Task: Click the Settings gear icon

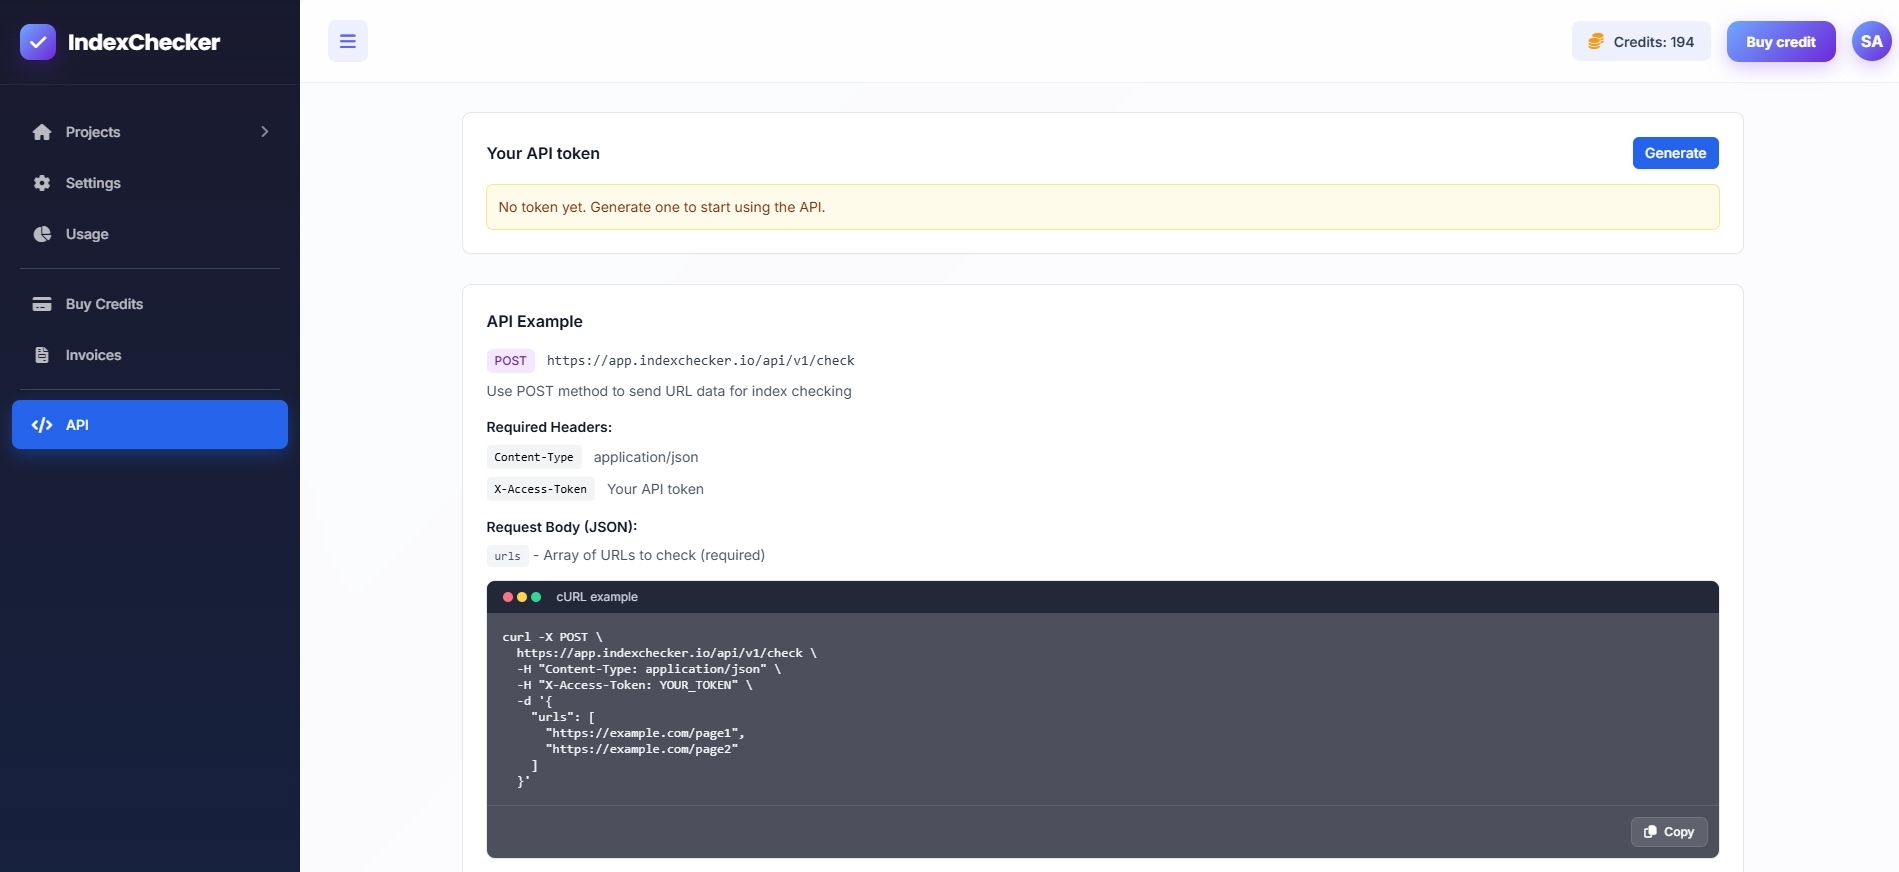Action: point(42,183)
